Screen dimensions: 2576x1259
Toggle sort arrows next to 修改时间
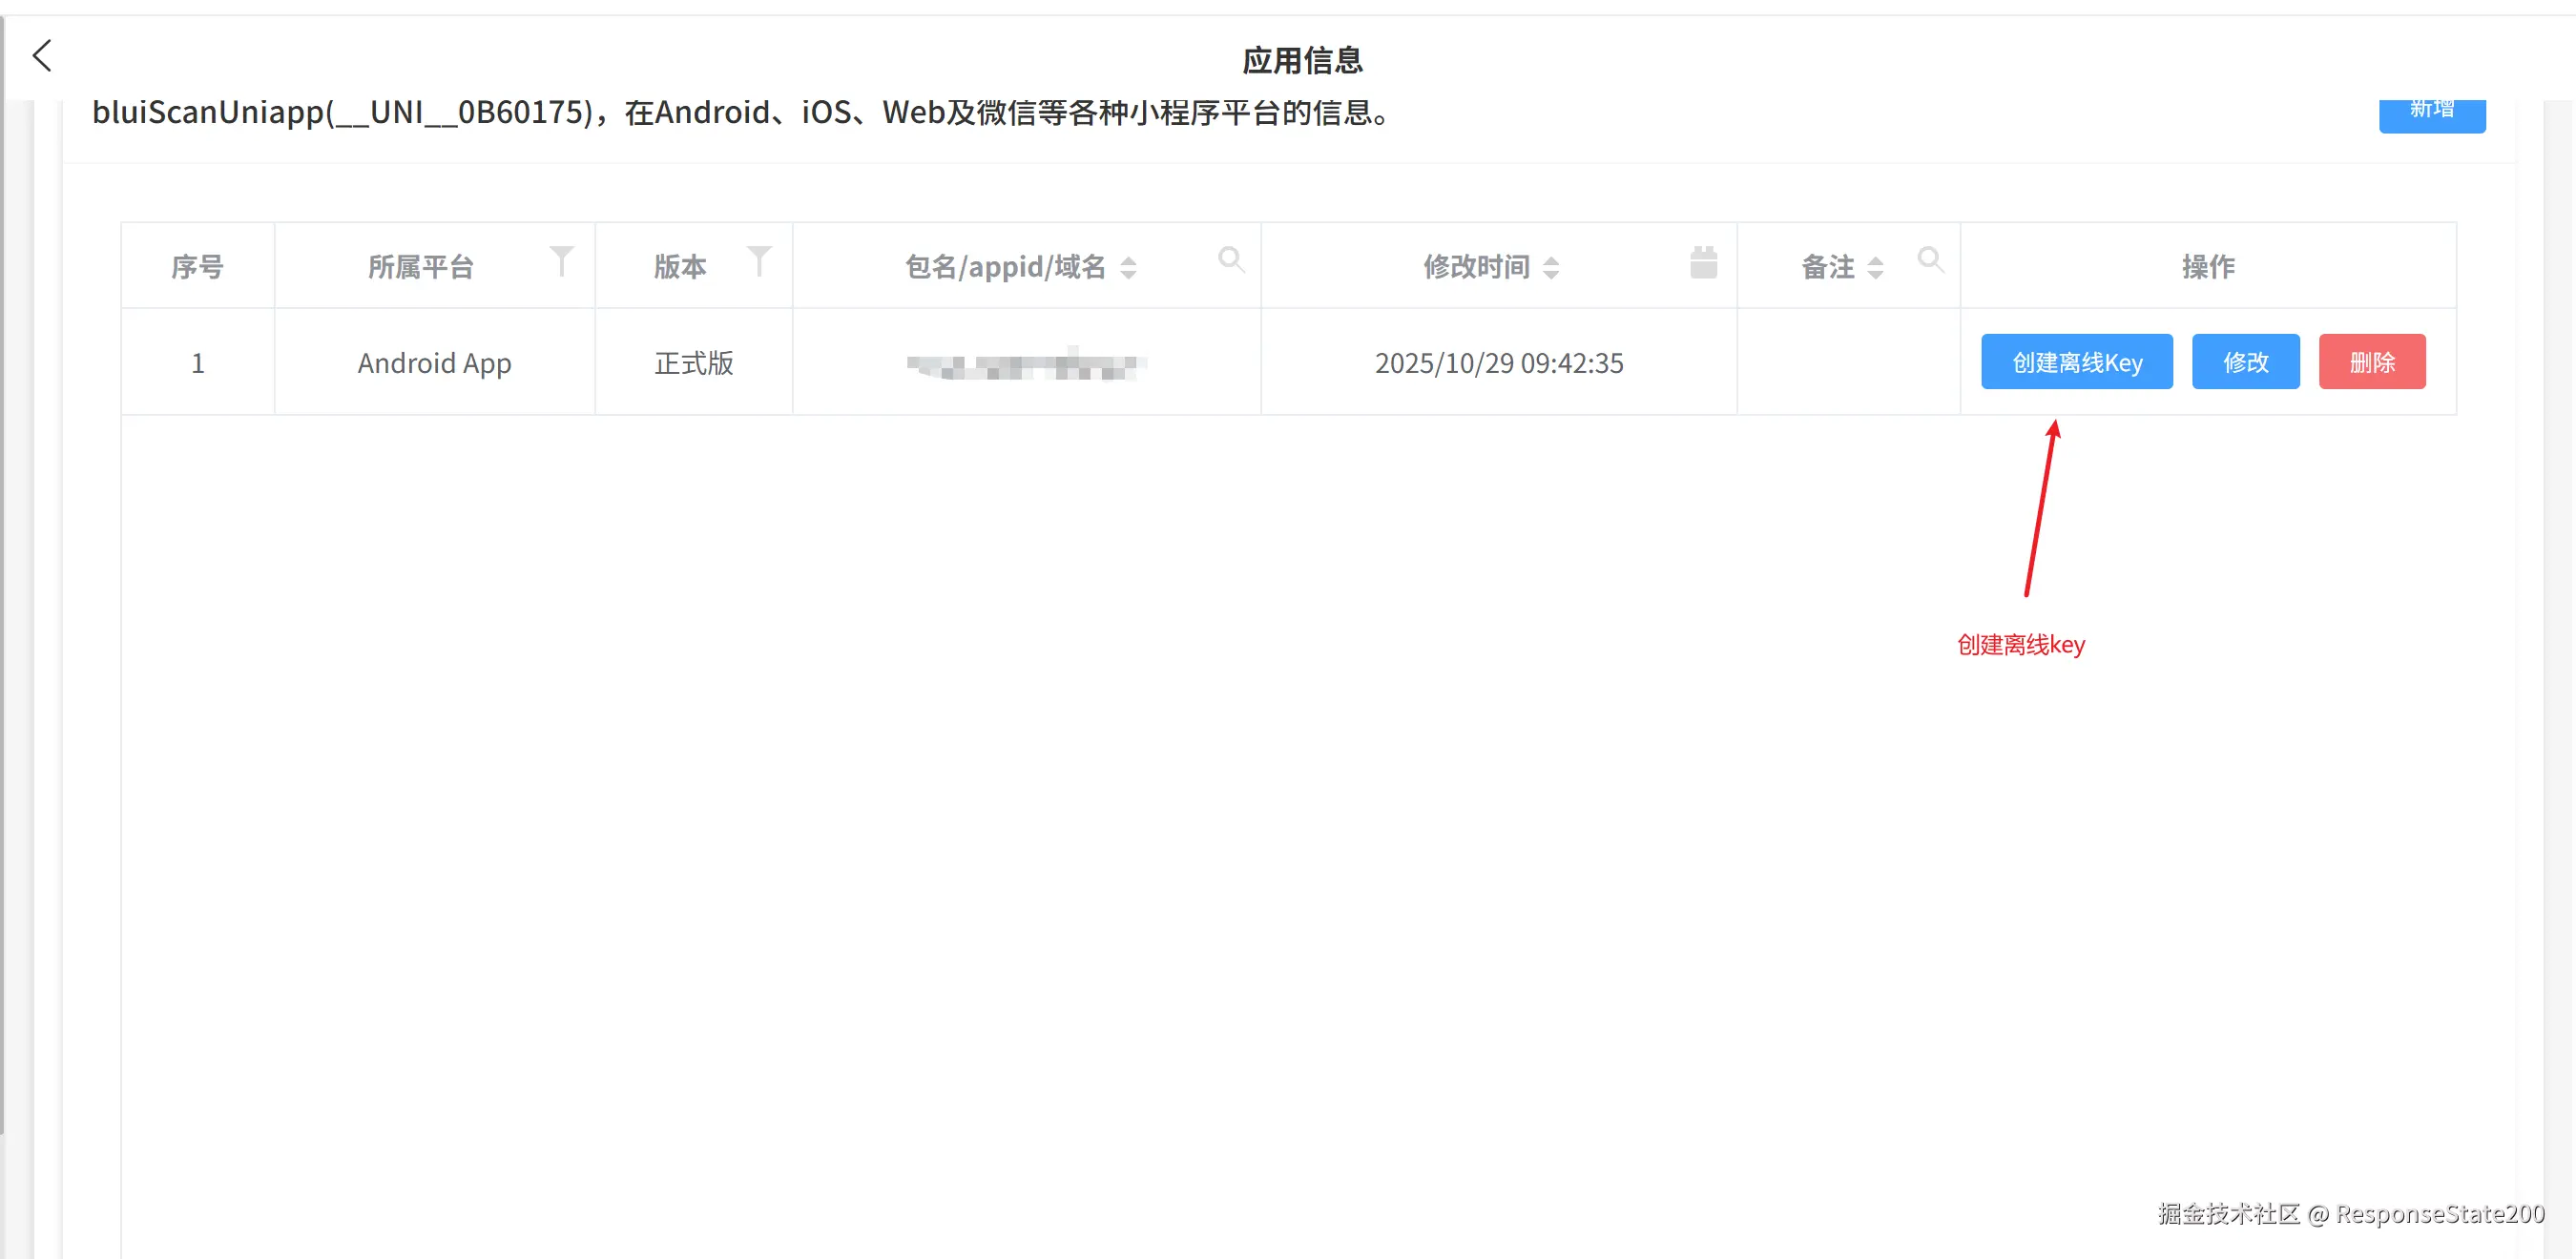pyautogui.click(x=1551, y=268)
